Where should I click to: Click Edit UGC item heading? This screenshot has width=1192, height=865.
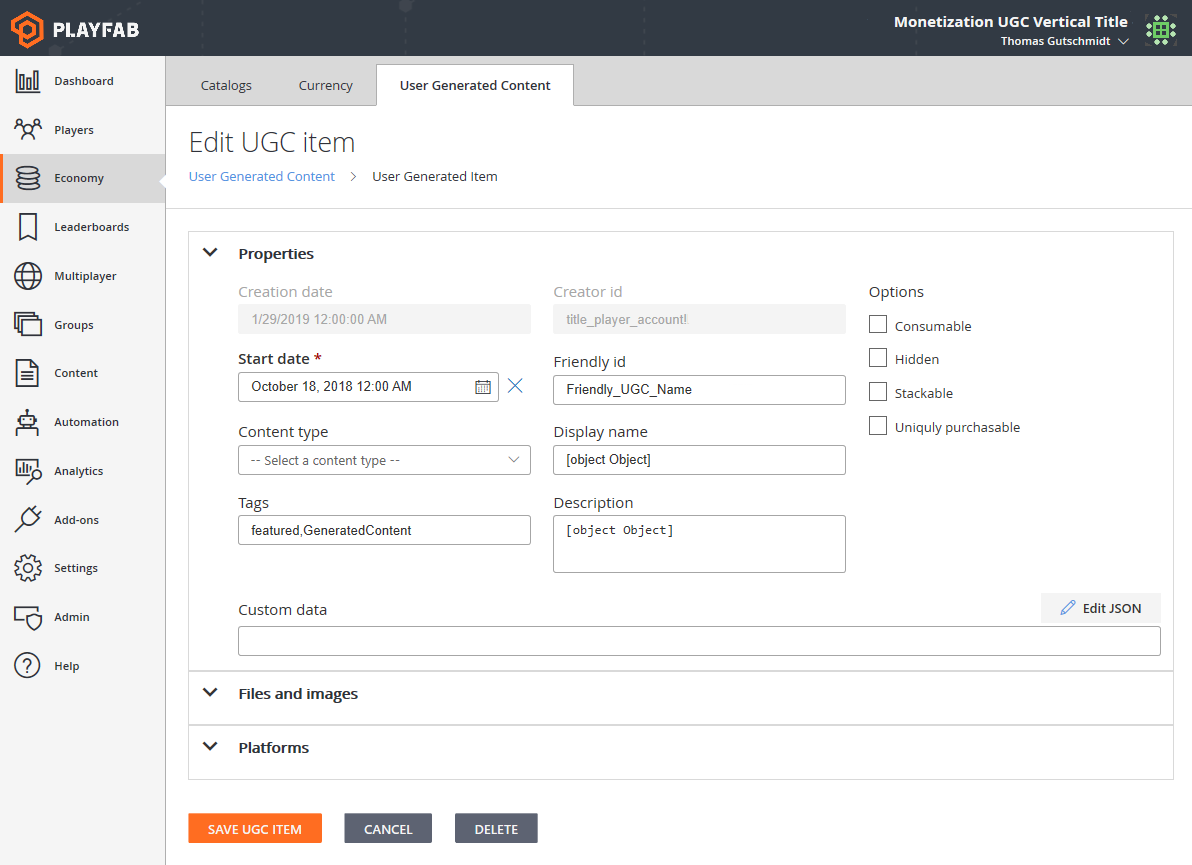tap(272, 142)
